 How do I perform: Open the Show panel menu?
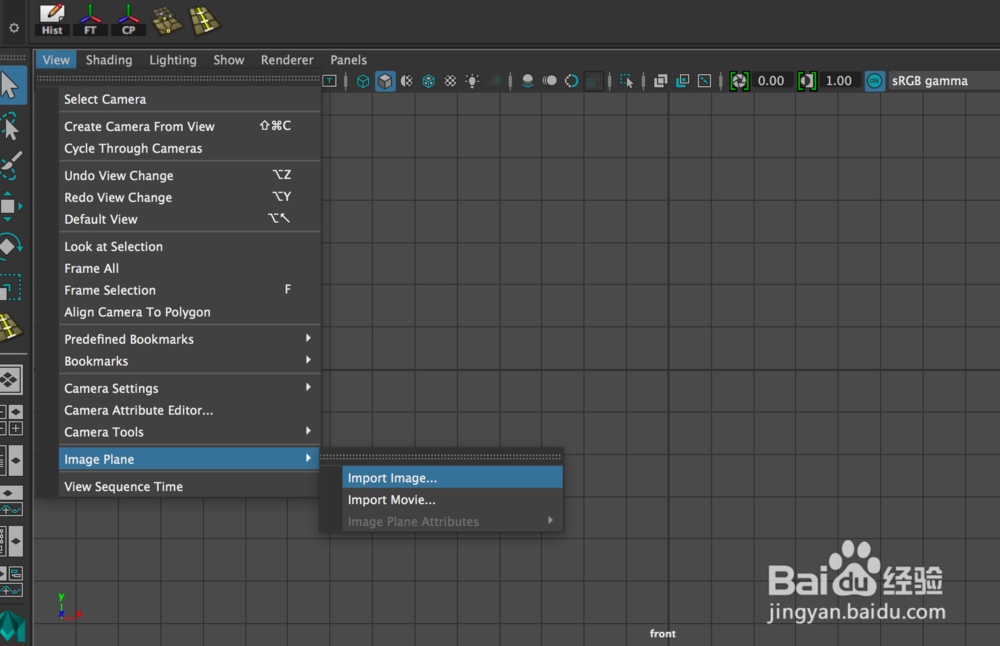tap(228, 60)
